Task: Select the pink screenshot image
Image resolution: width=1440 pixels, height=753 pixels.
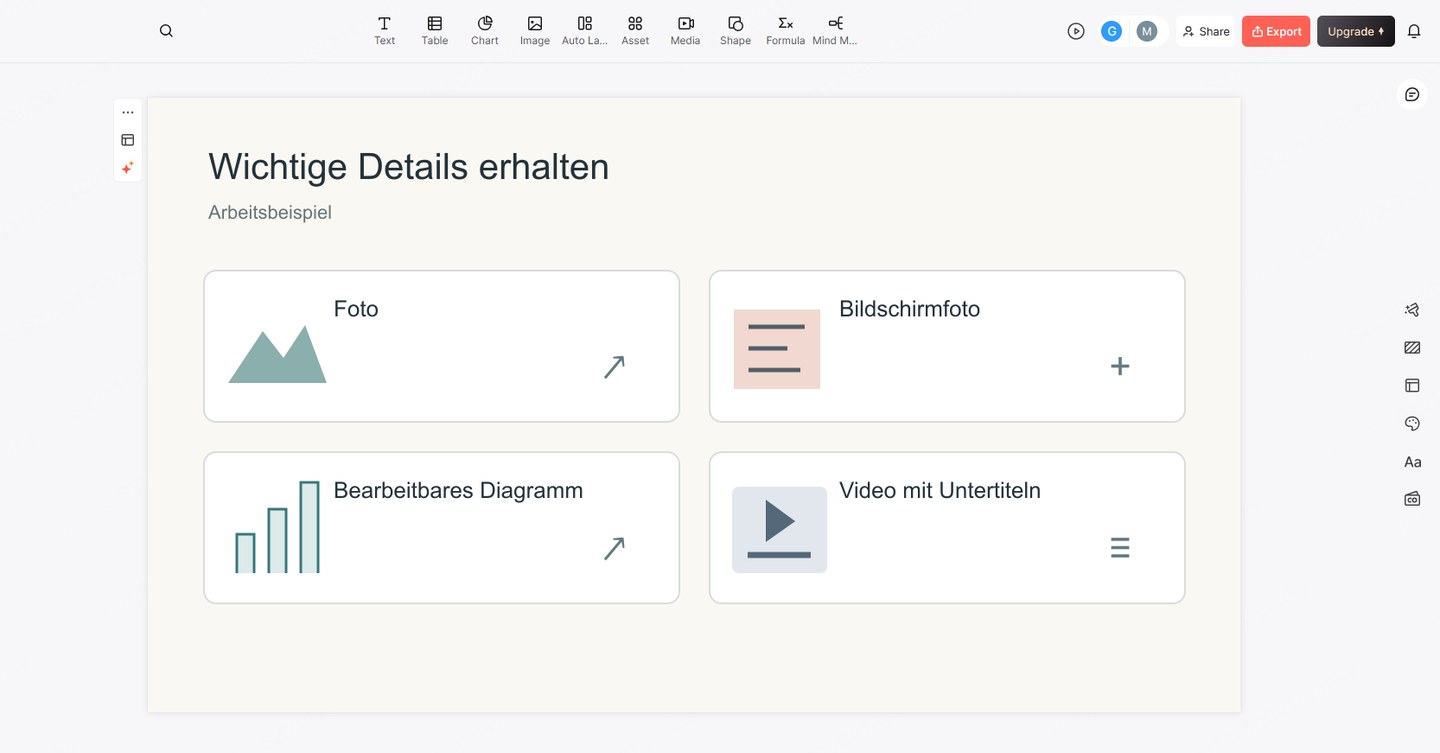Action: click(x=777, y=349)
